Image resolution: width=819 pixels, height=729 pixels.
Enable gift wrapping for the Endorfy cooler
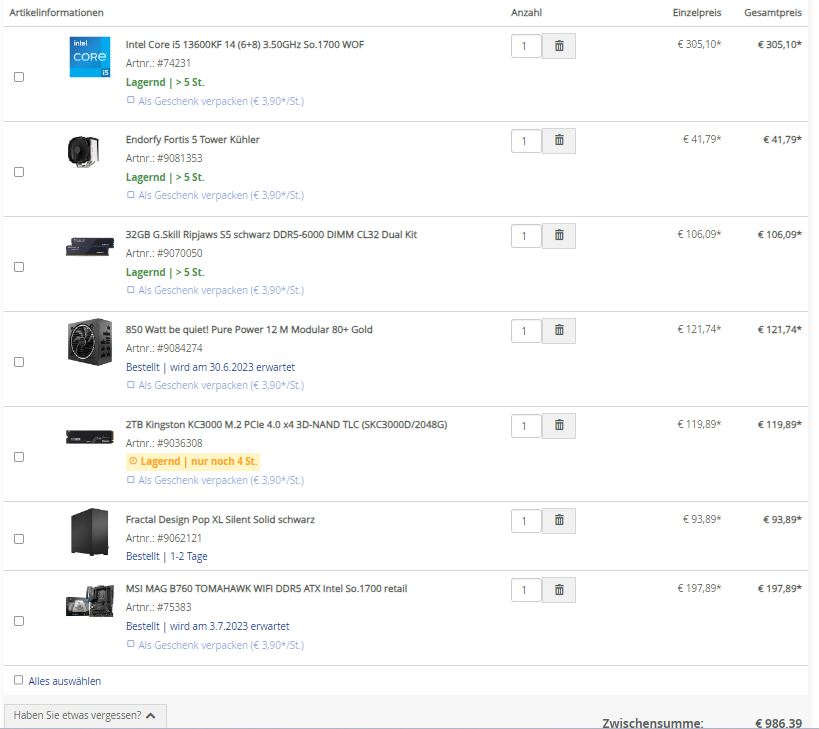(128, 195)
